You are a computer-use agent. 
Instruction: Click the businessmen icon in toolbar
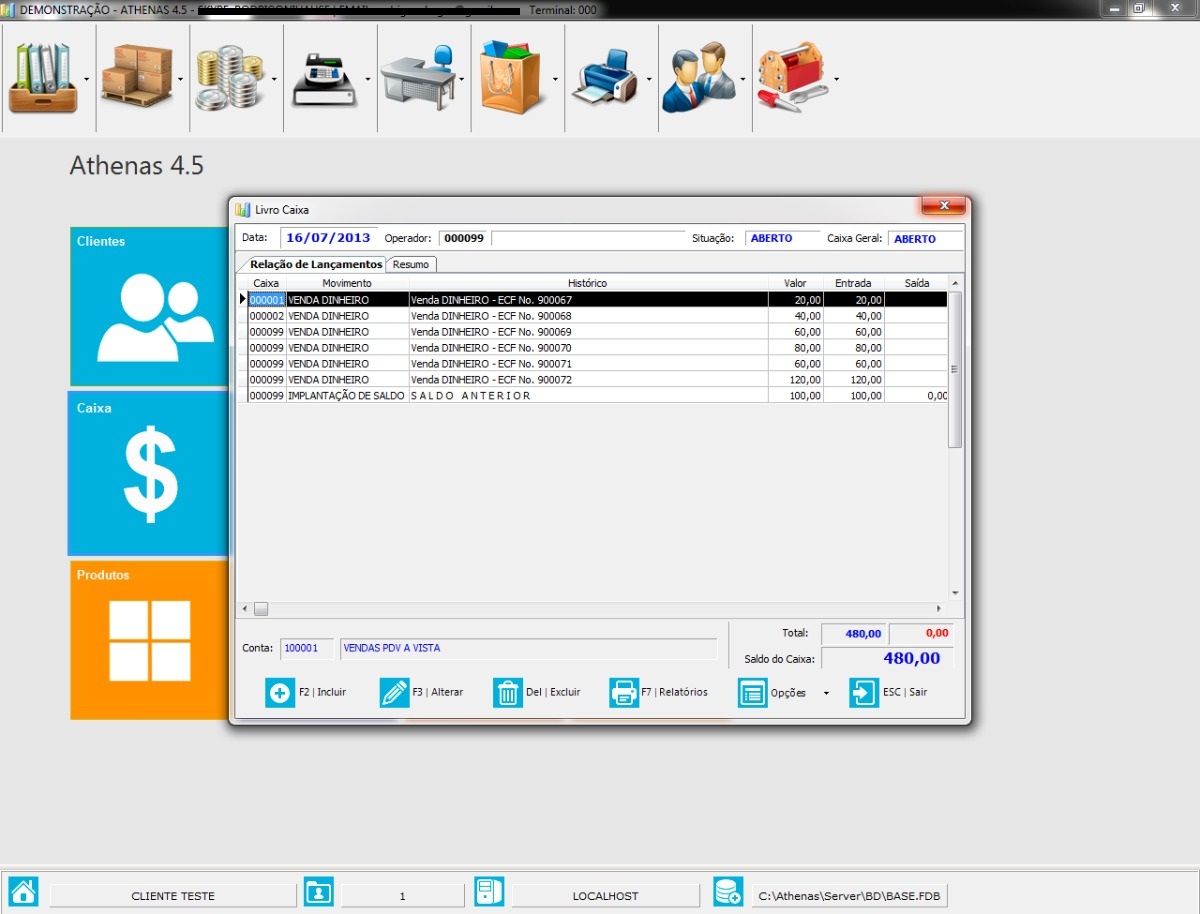698,78
